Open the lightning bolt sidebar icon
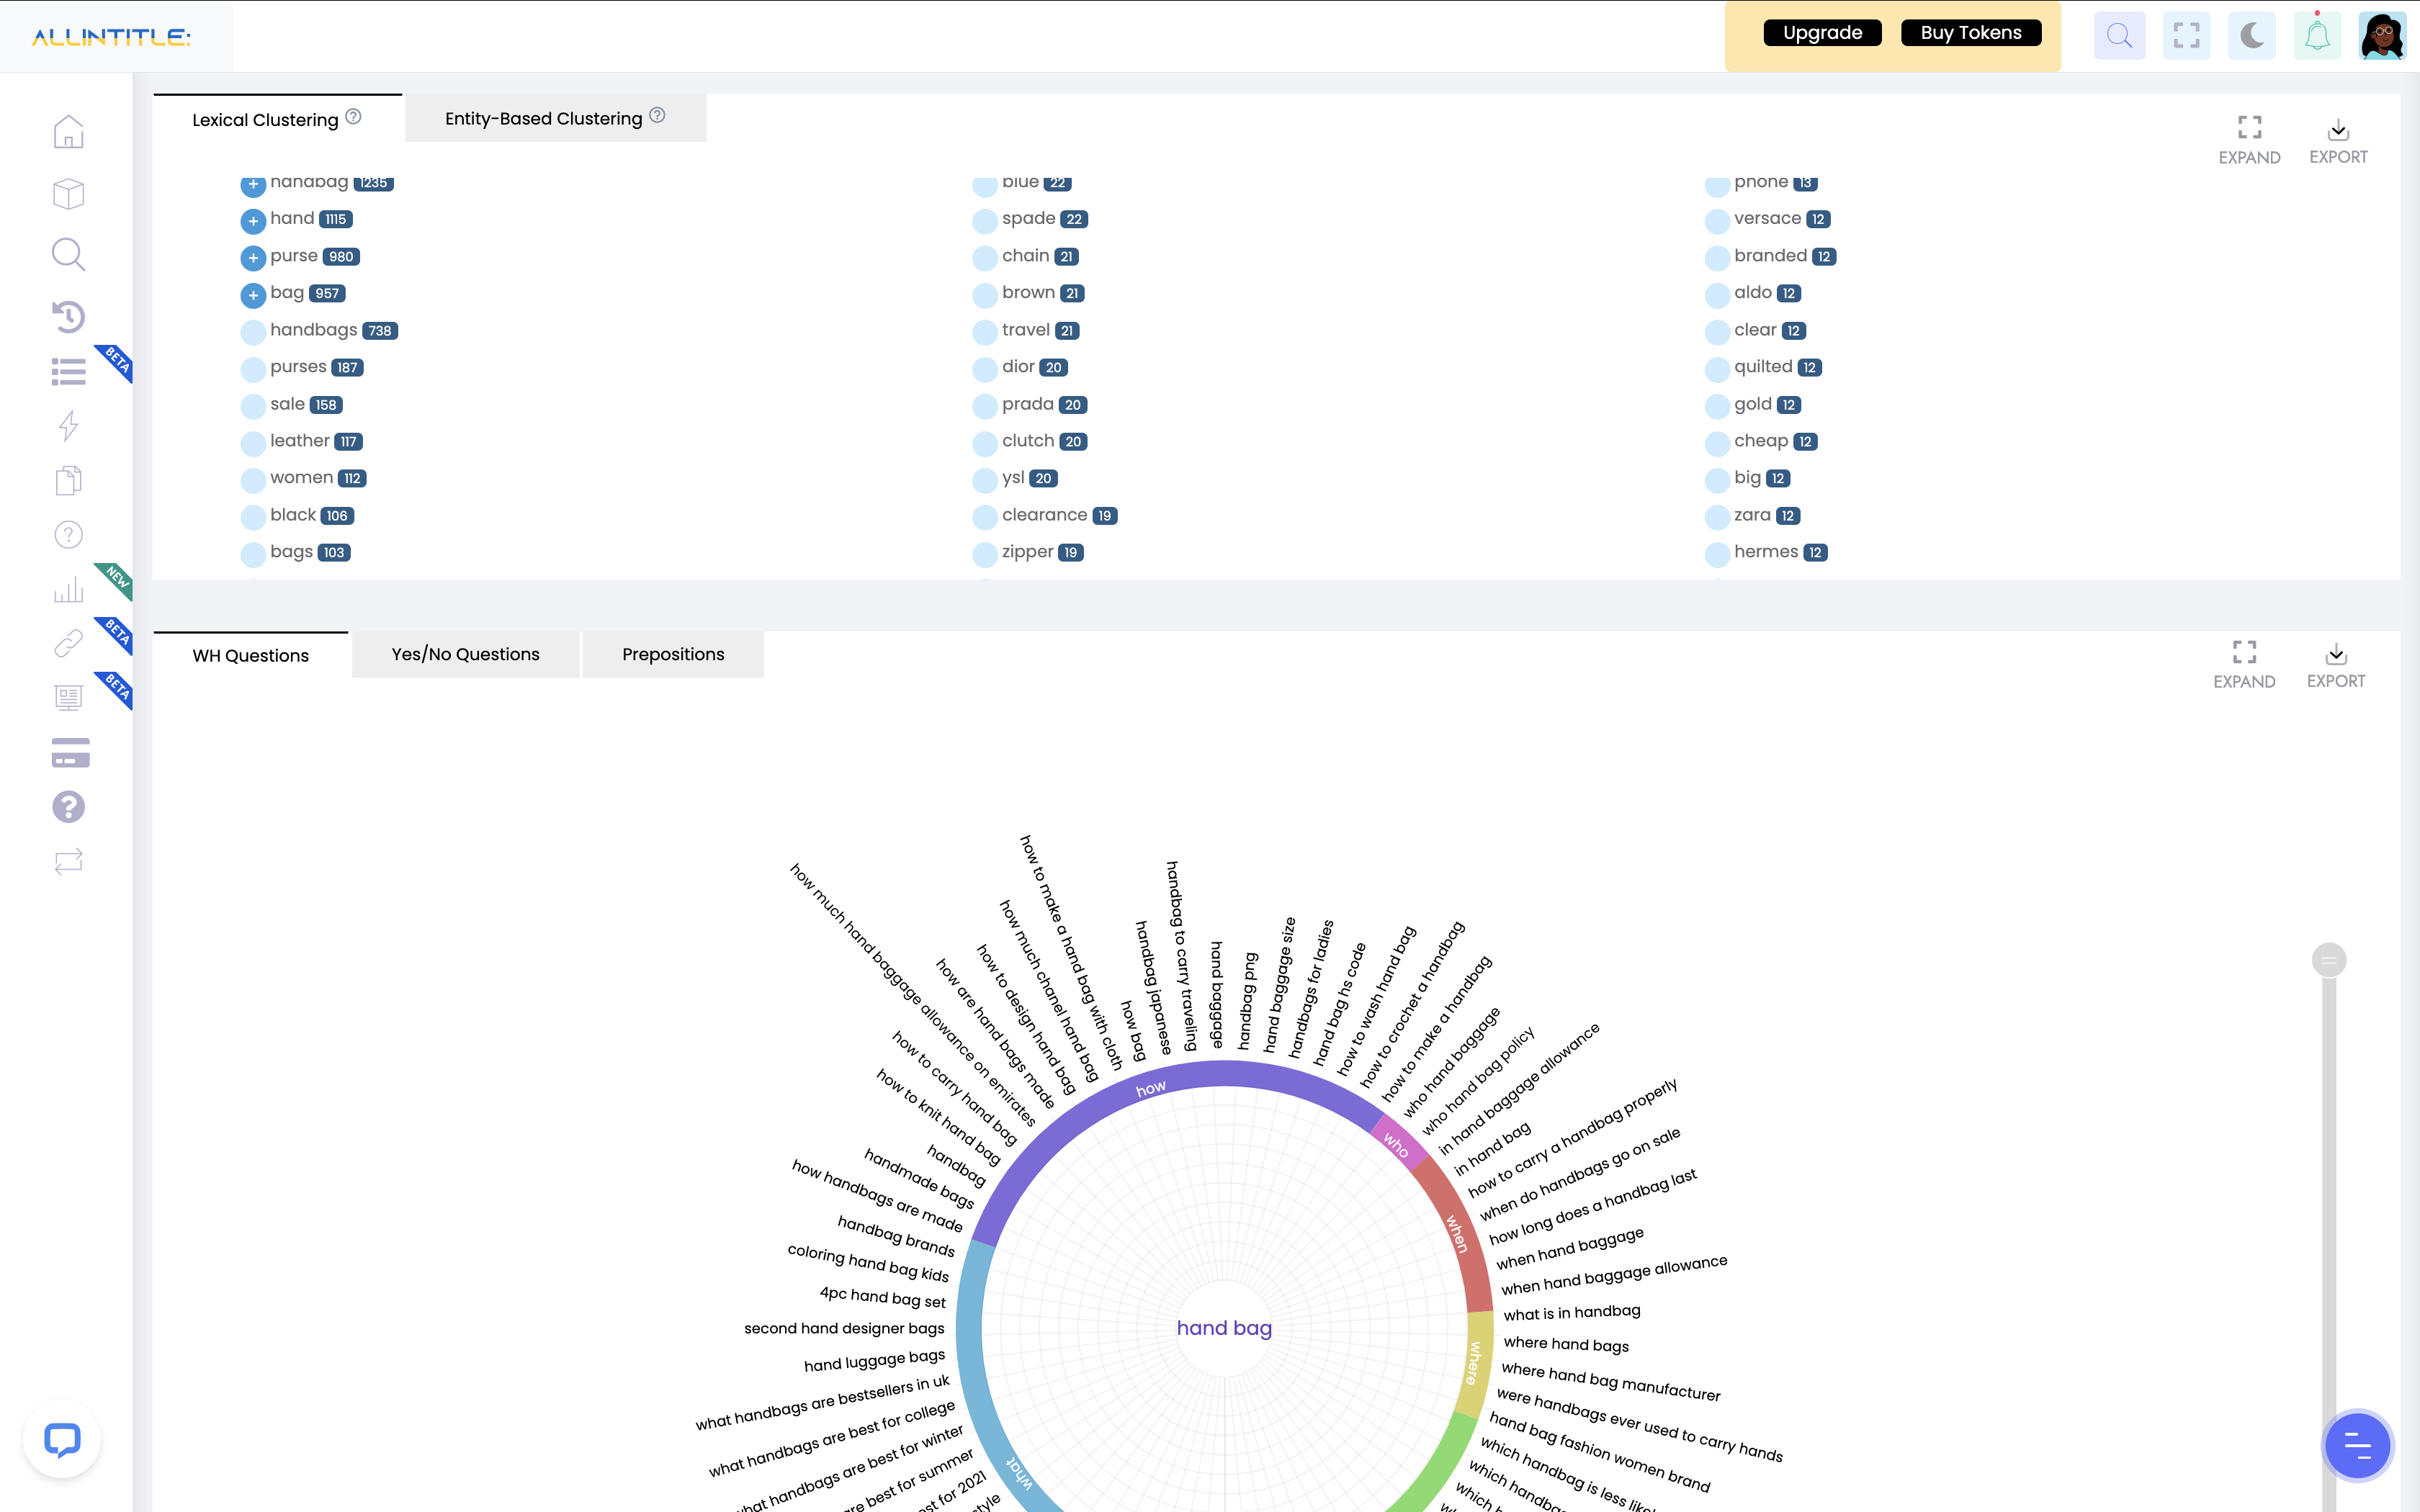Viewport: 2420px width, 1512px height. [68, 426]
